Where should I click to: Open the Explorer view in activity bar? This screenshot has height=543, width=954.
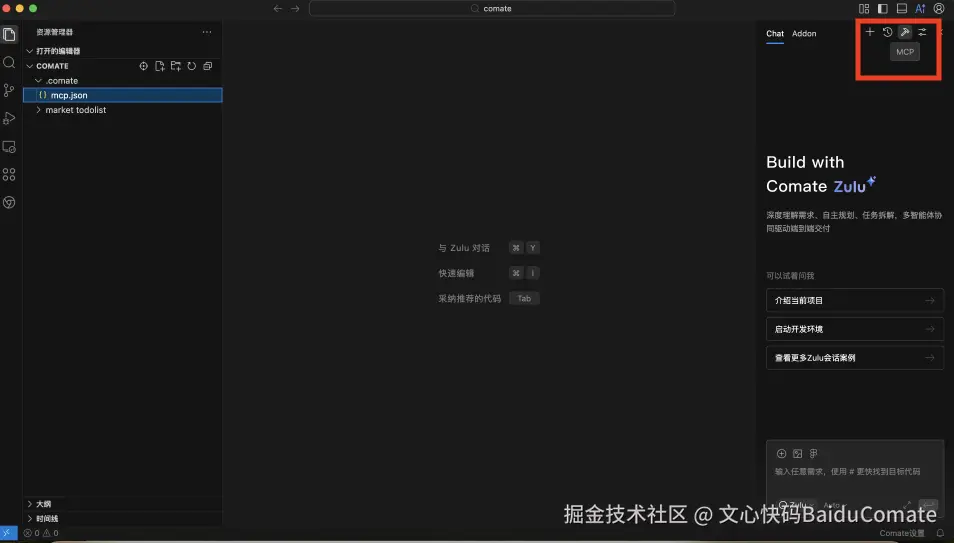[9, 35]
